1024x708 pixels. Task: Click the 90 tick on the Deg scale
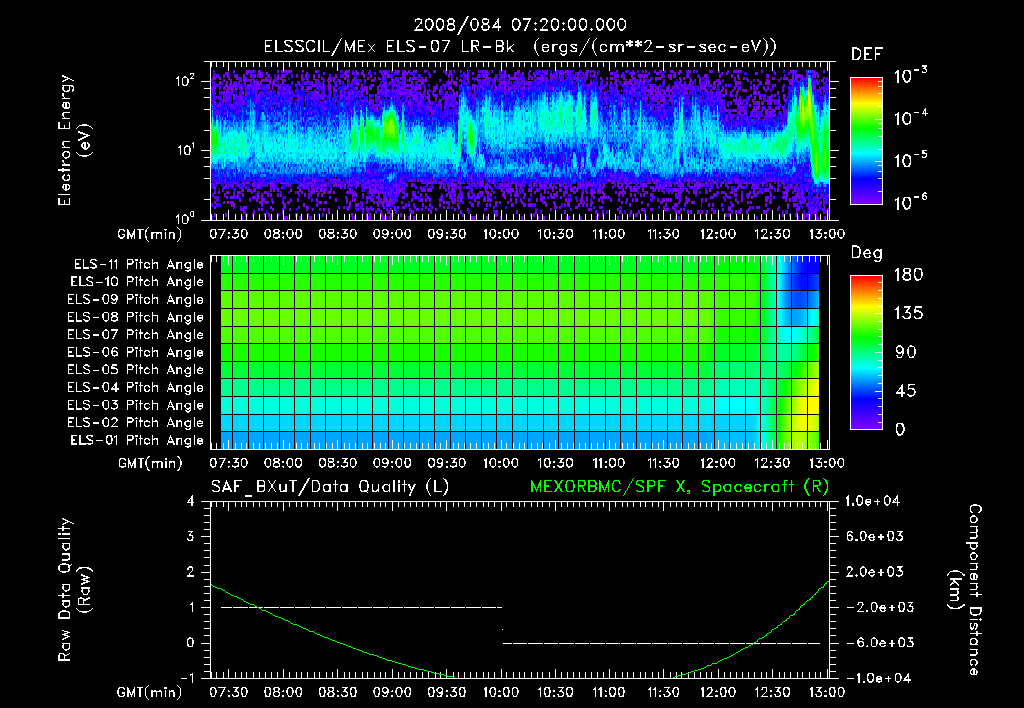click(906, 352)
